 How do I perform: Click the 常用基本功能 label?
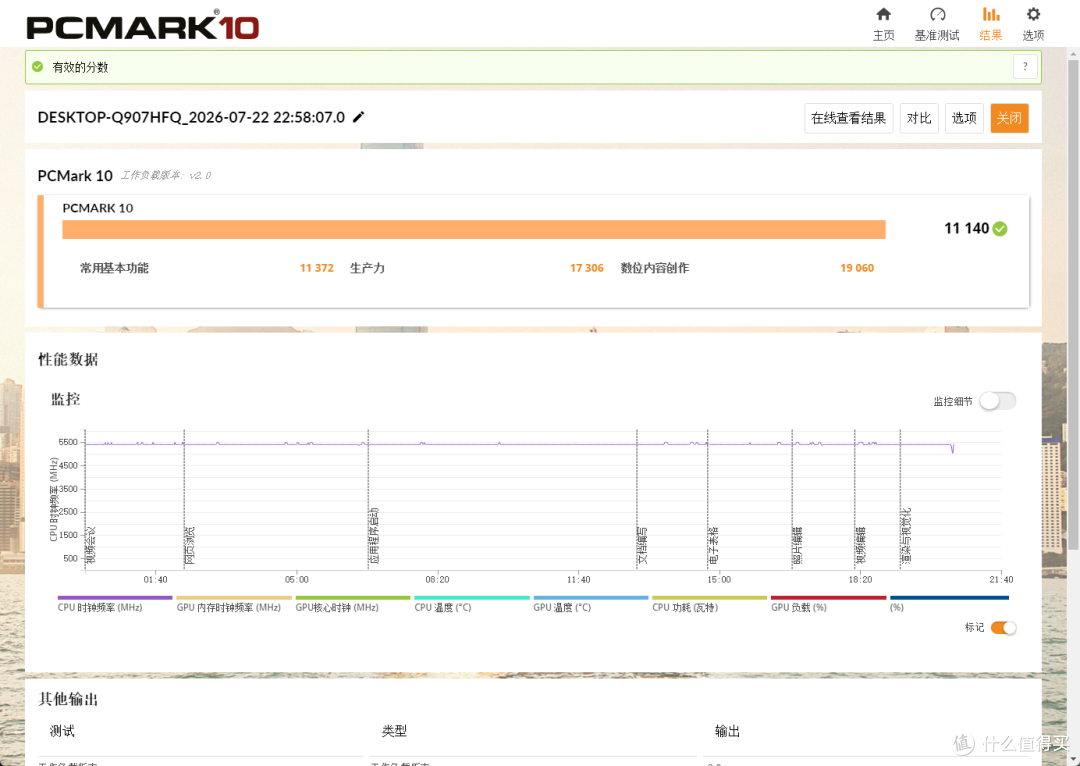pyautogui.click(x=114, y=268)
